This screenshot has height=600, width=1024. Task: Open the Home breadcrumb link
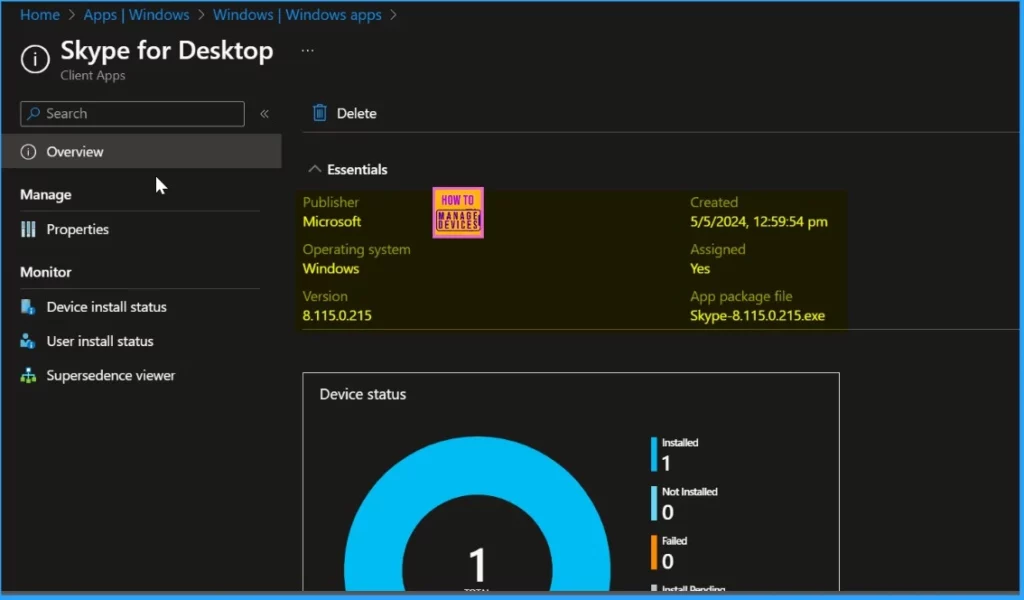(40, 14)
